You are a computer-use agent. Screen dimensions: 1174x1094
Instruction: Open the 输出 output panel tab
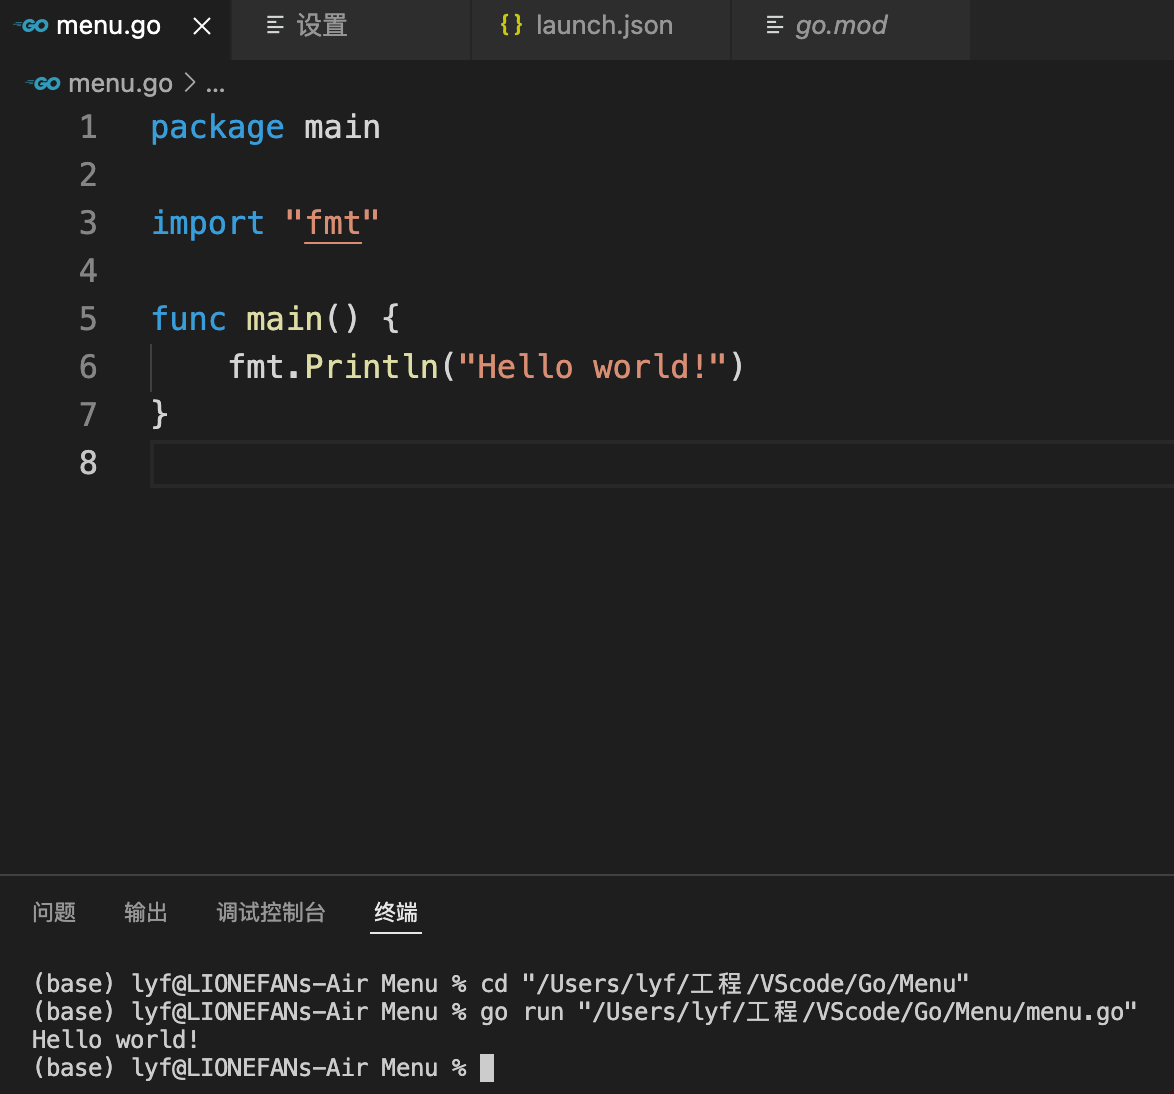(146, 912)
